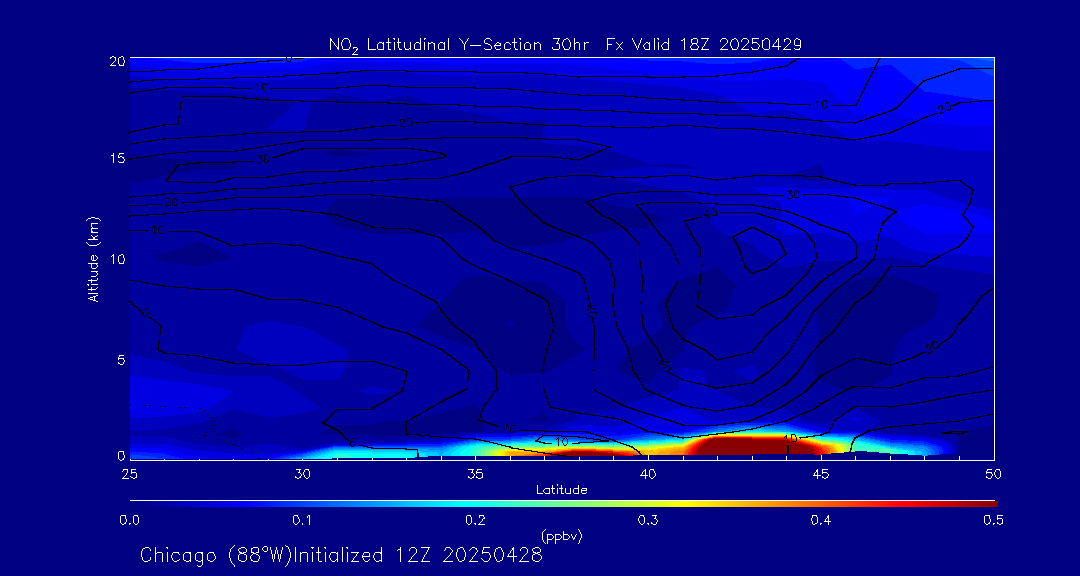This screenshot has width=1080, height=576.
Task: Click the plot title "NO2 Latitudinal Y-Section 30hr Fx Valid 18Z 20250429"
Action: tap(565, 45)
